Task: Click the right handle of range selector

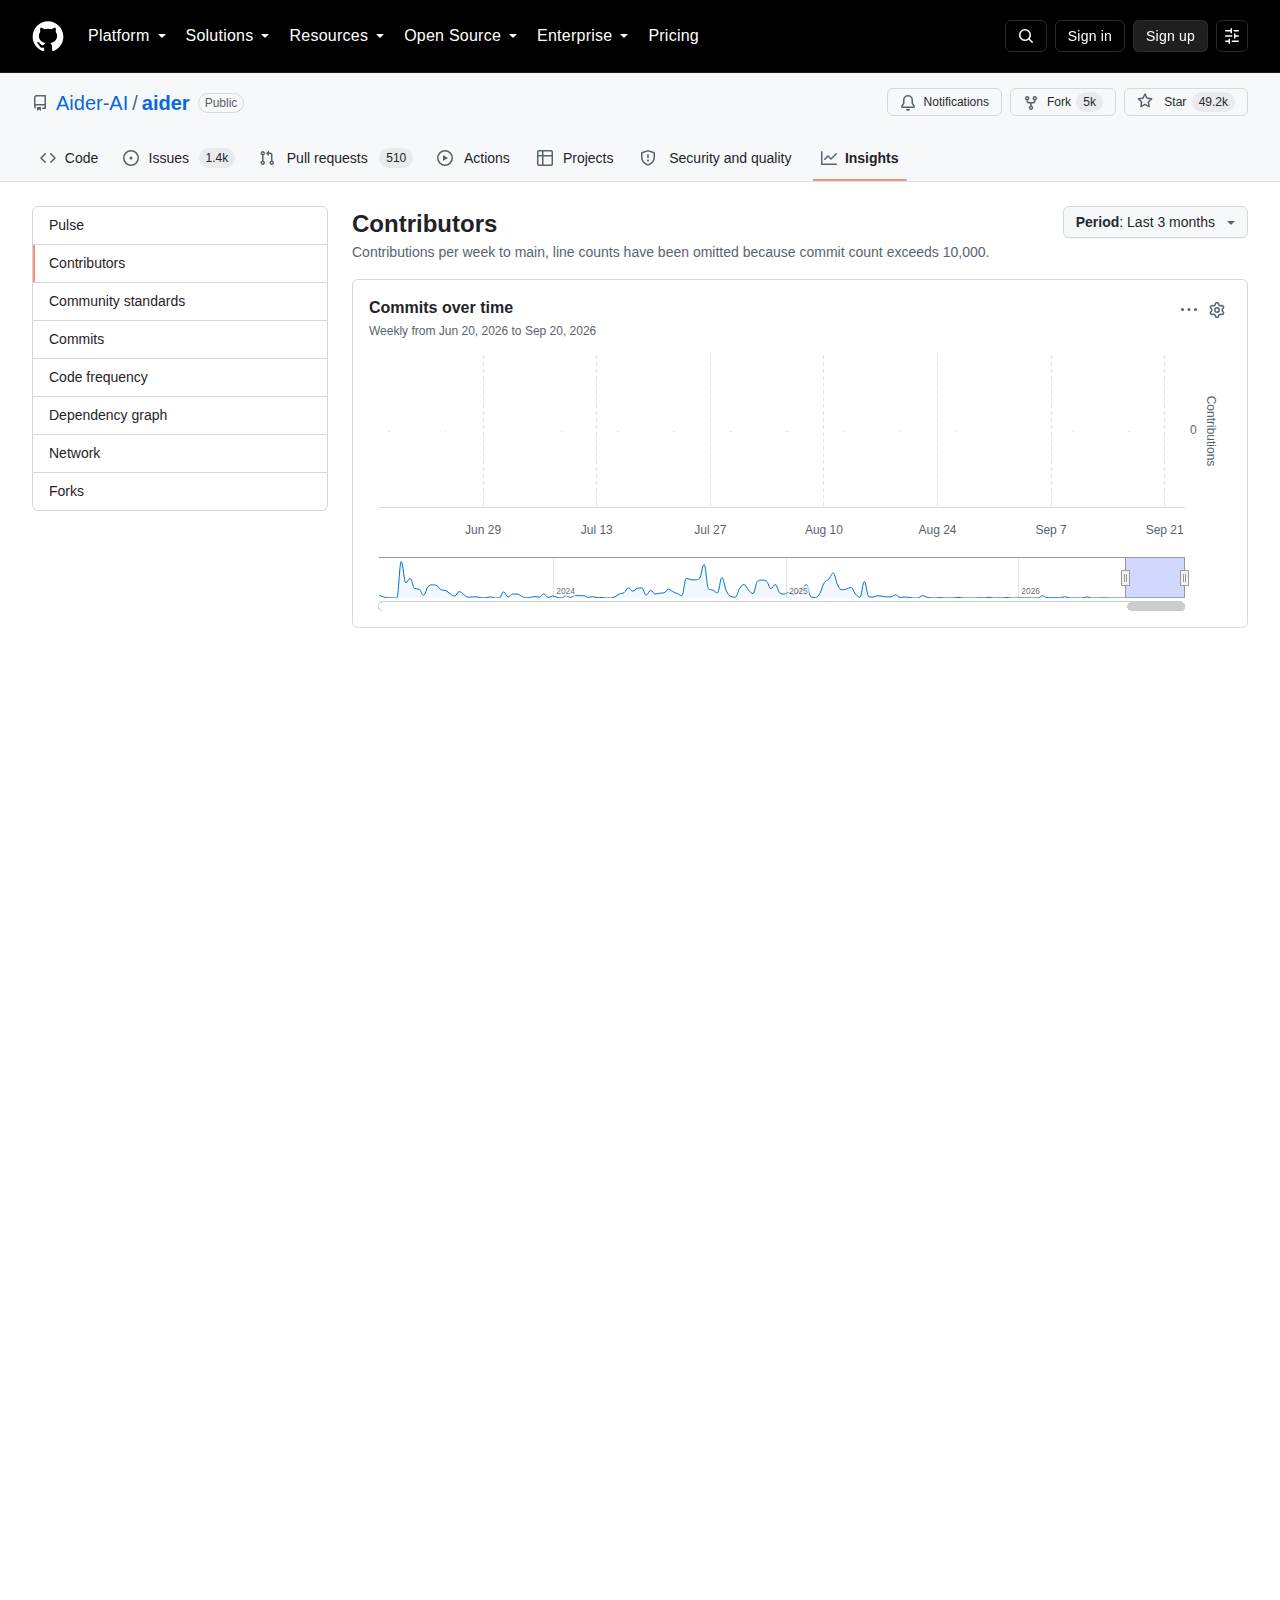Action: coord(1184,578)
